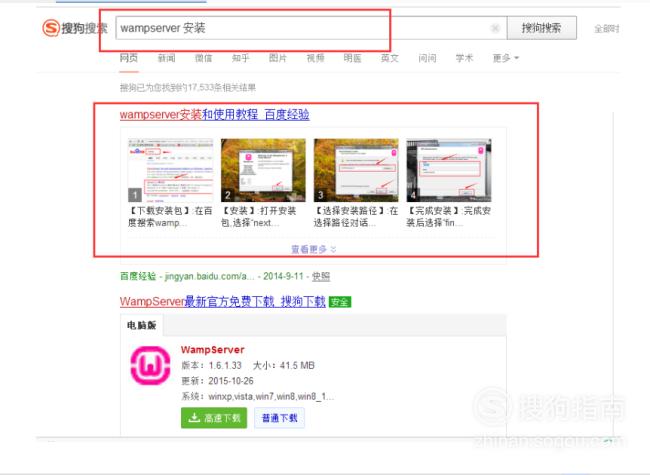Image resolution: width=650 pixels, height=475 pixels.
Task: Switch to the 视频 tab
Action: coord(315,58)
